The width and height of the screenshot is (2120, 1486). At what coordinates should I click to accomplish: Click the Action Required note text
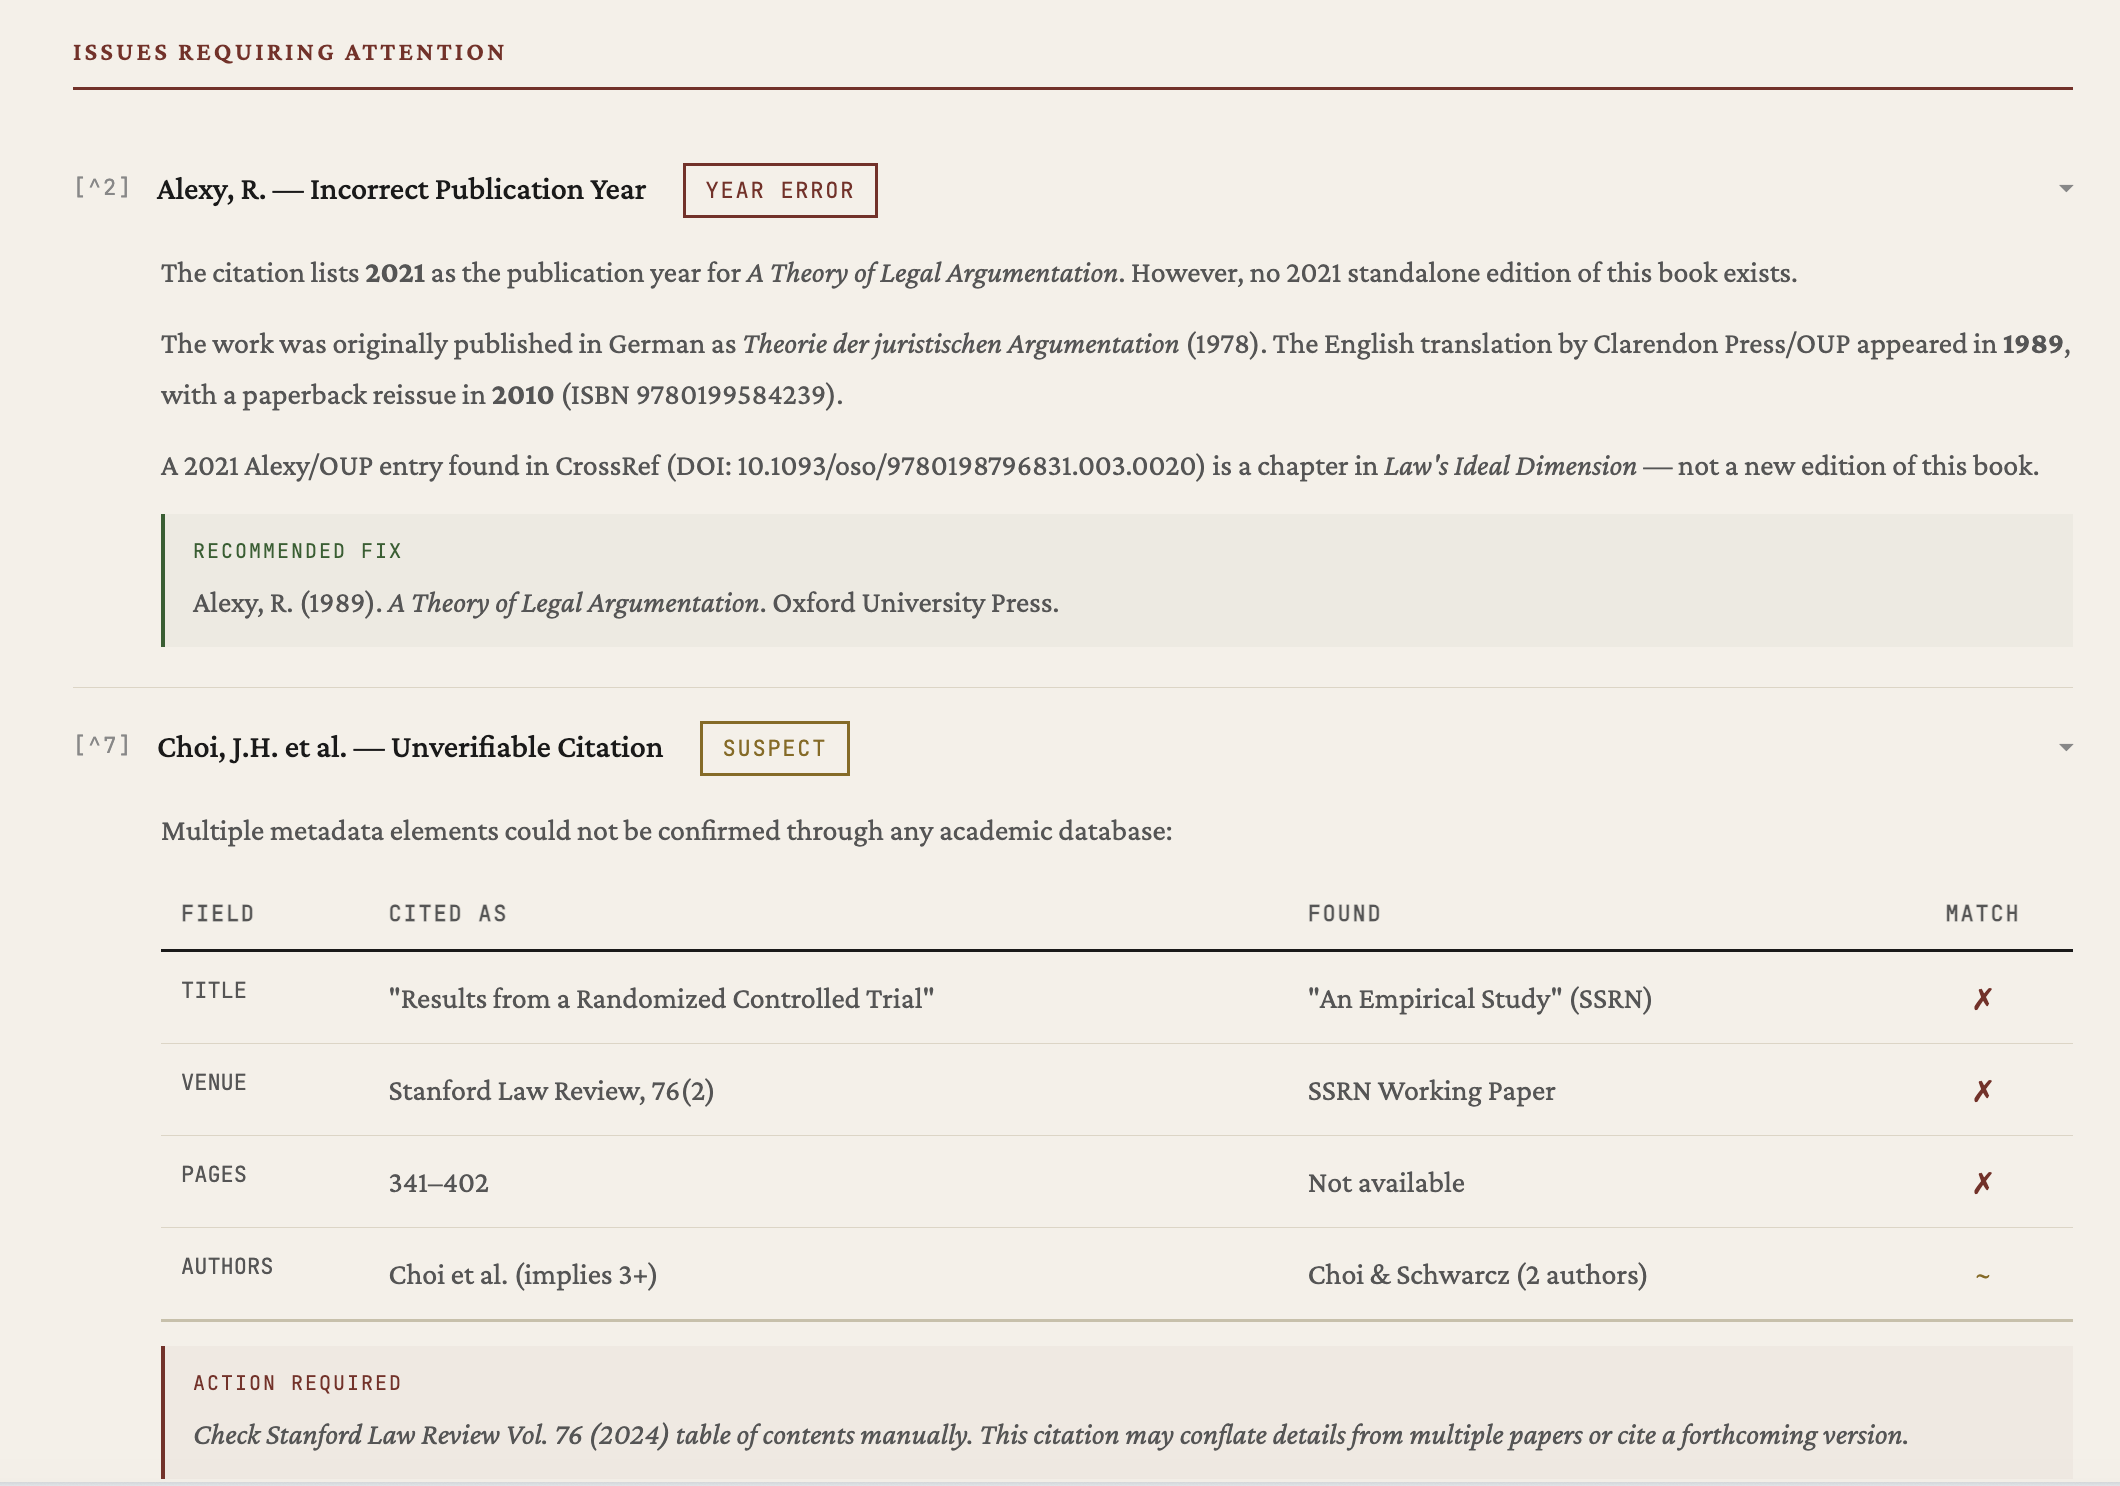[1050, 1435]
